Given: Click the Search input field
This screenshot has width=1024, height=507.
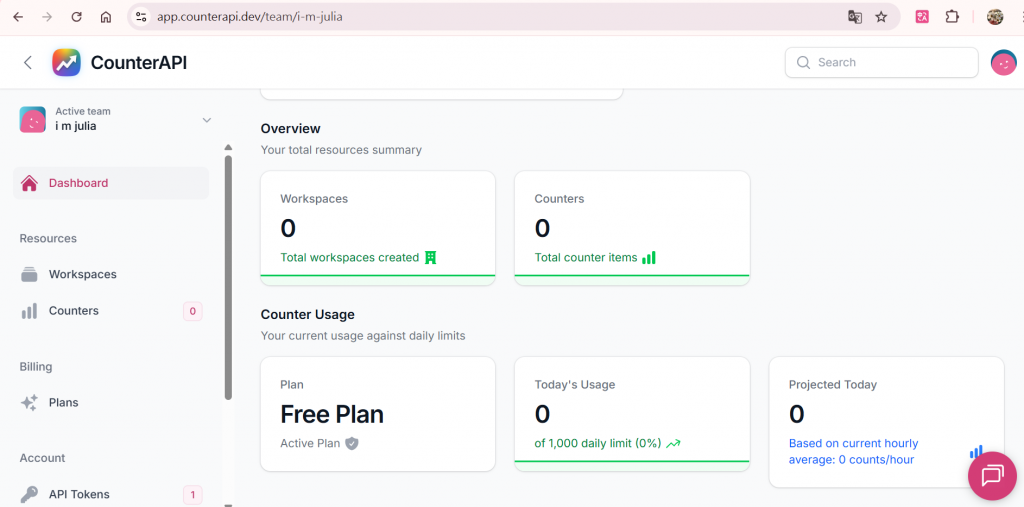Looking at the screenshot, I should tap(881, 62).
